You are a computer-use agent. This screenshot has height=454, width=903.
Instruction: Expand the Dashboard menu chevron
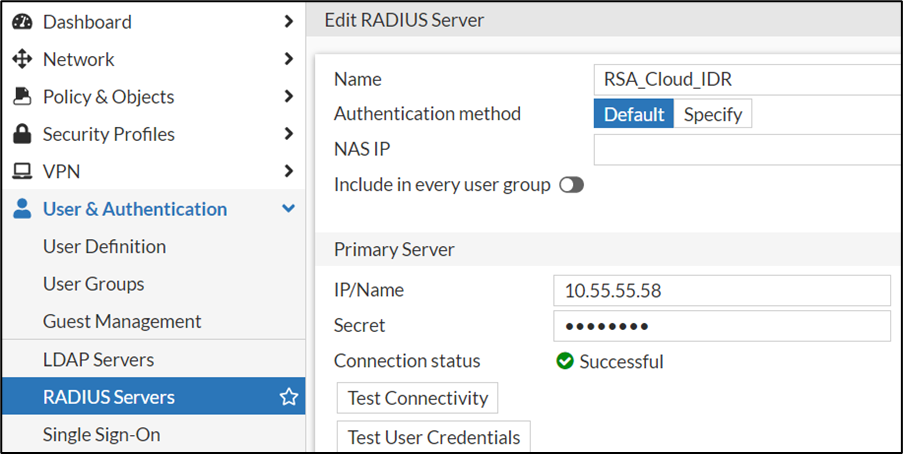tap(289, 22)
